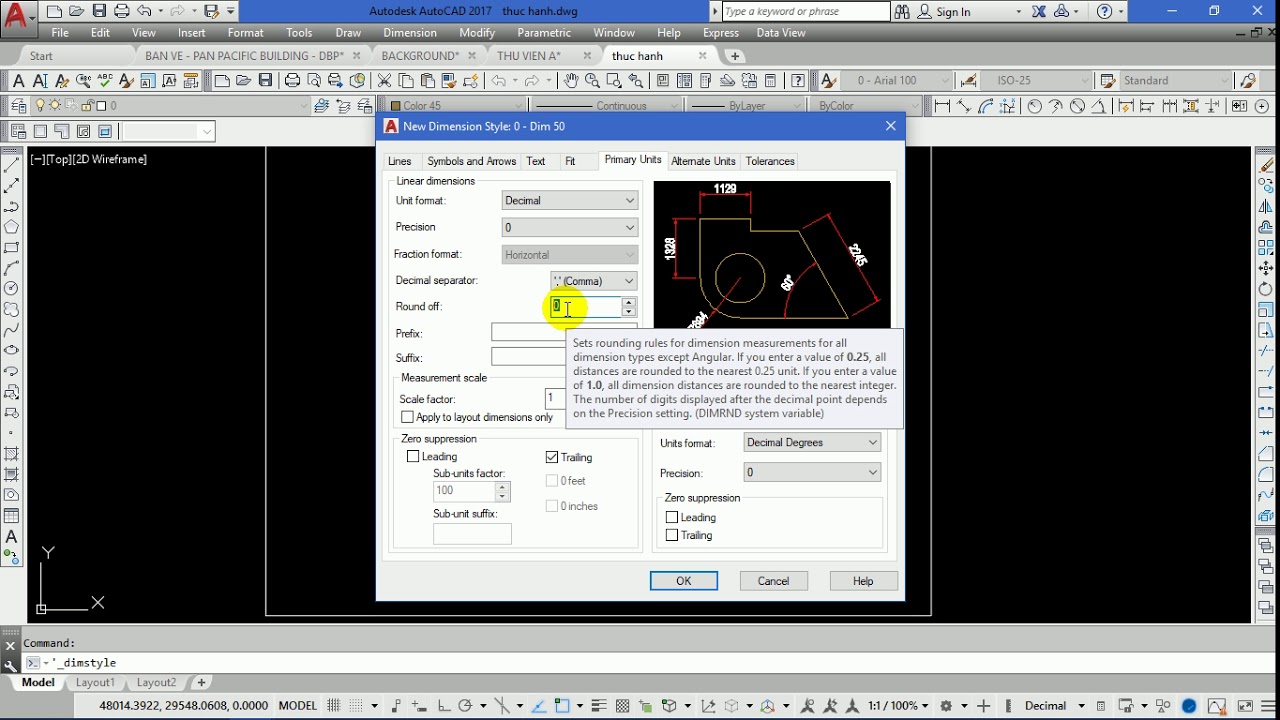Open the Standard table style dropdown
The height and width of the screenshot is (720, 1280).
pyautogui.click(x=1173, y=81)
